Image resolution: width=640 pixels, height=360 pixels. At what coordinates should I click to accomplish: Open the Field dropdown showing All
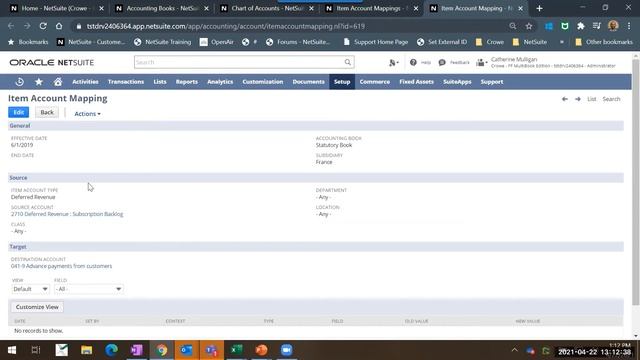89,289
